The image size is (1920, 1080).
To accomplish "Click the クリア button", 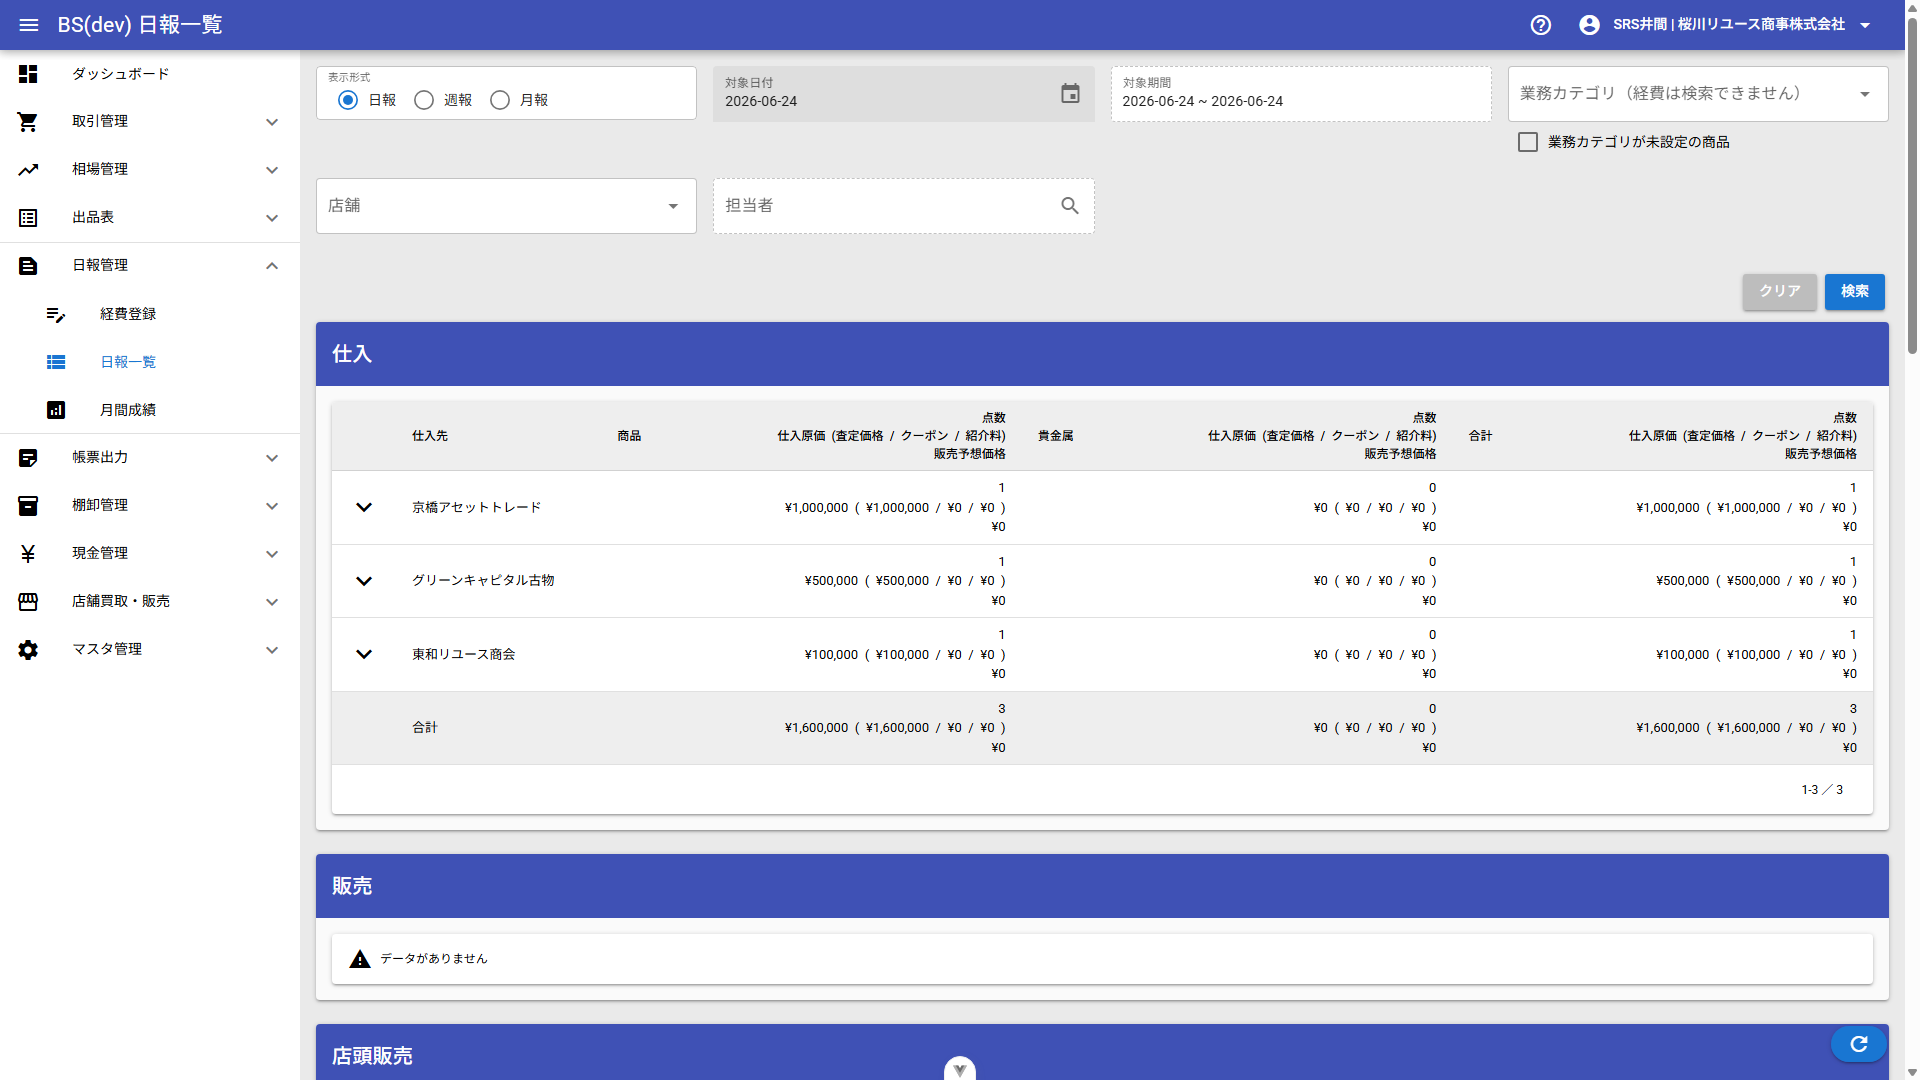I will (x=1779, y=291).
